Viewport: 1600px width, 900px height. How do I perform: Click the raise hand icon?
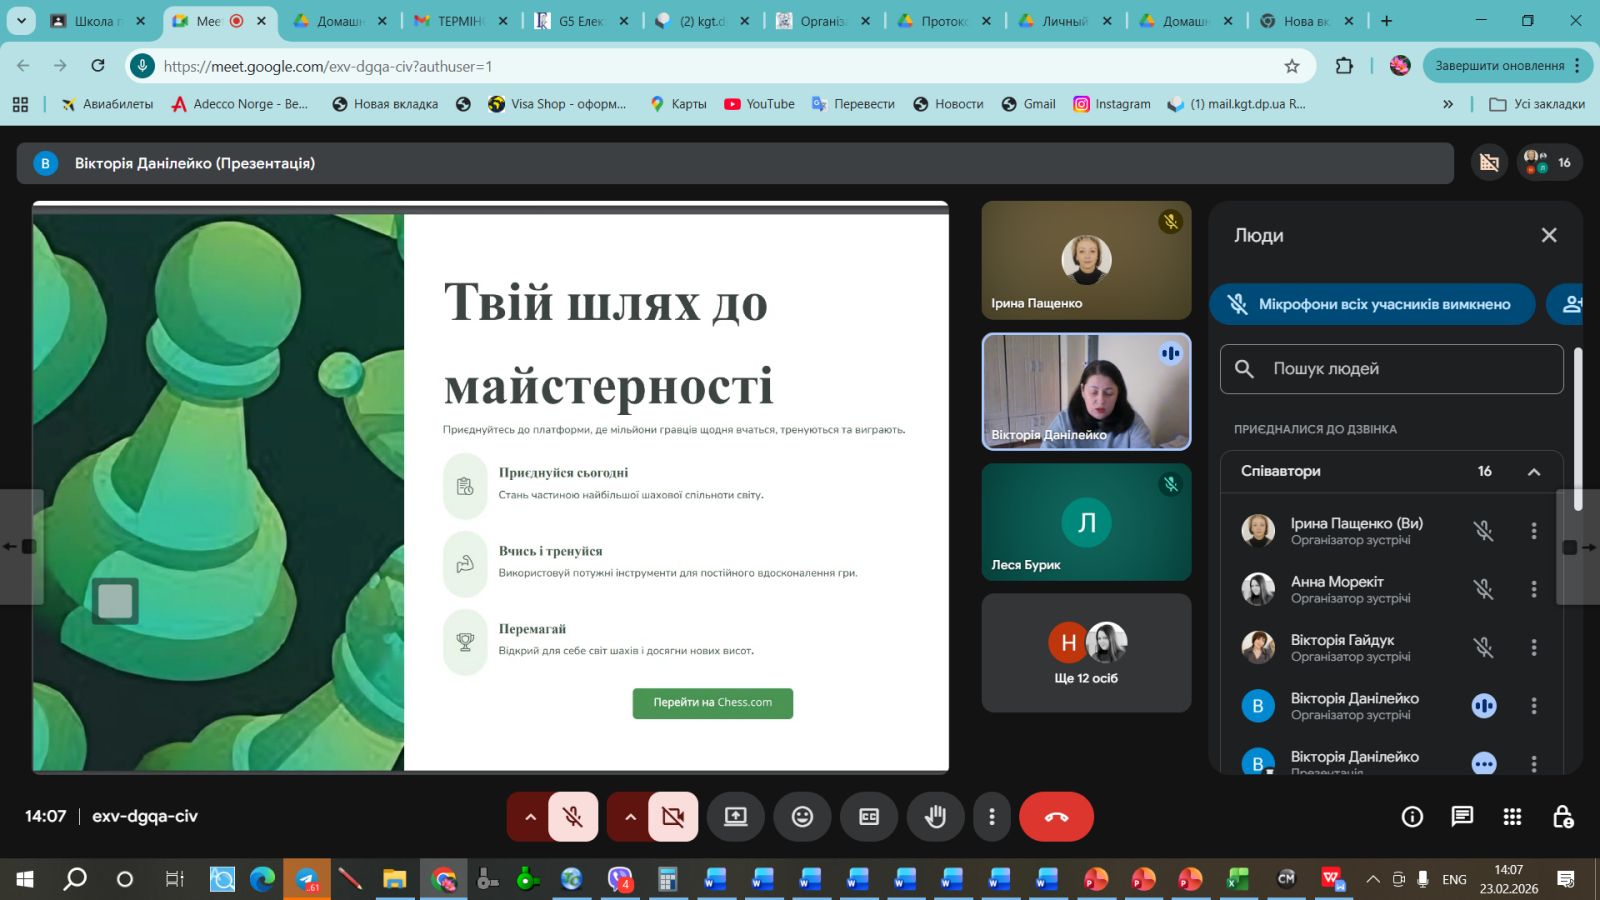(x=935, y=817)
